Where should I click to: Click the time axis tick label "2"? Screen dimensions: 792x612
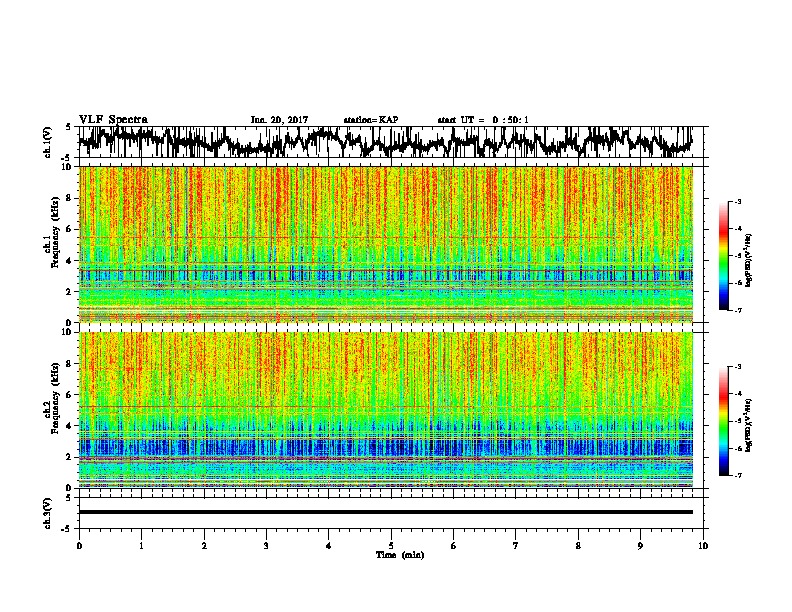(204, 546)
